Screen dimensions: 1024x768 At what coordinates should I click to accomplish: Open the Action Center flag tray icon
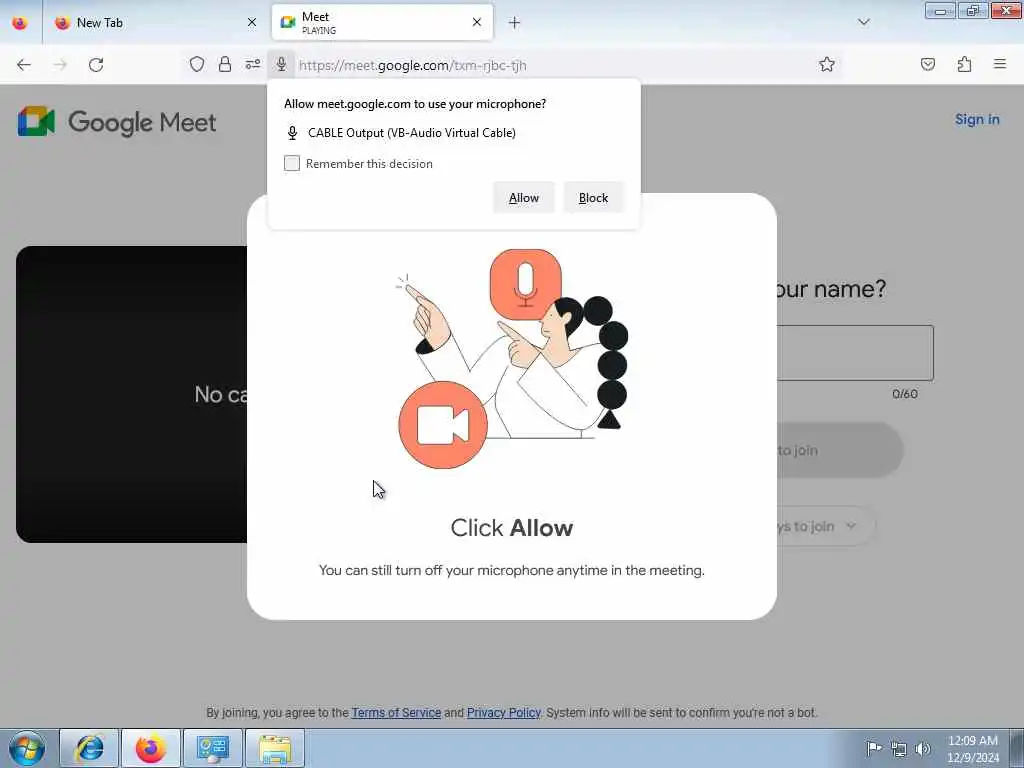point(874,748)
